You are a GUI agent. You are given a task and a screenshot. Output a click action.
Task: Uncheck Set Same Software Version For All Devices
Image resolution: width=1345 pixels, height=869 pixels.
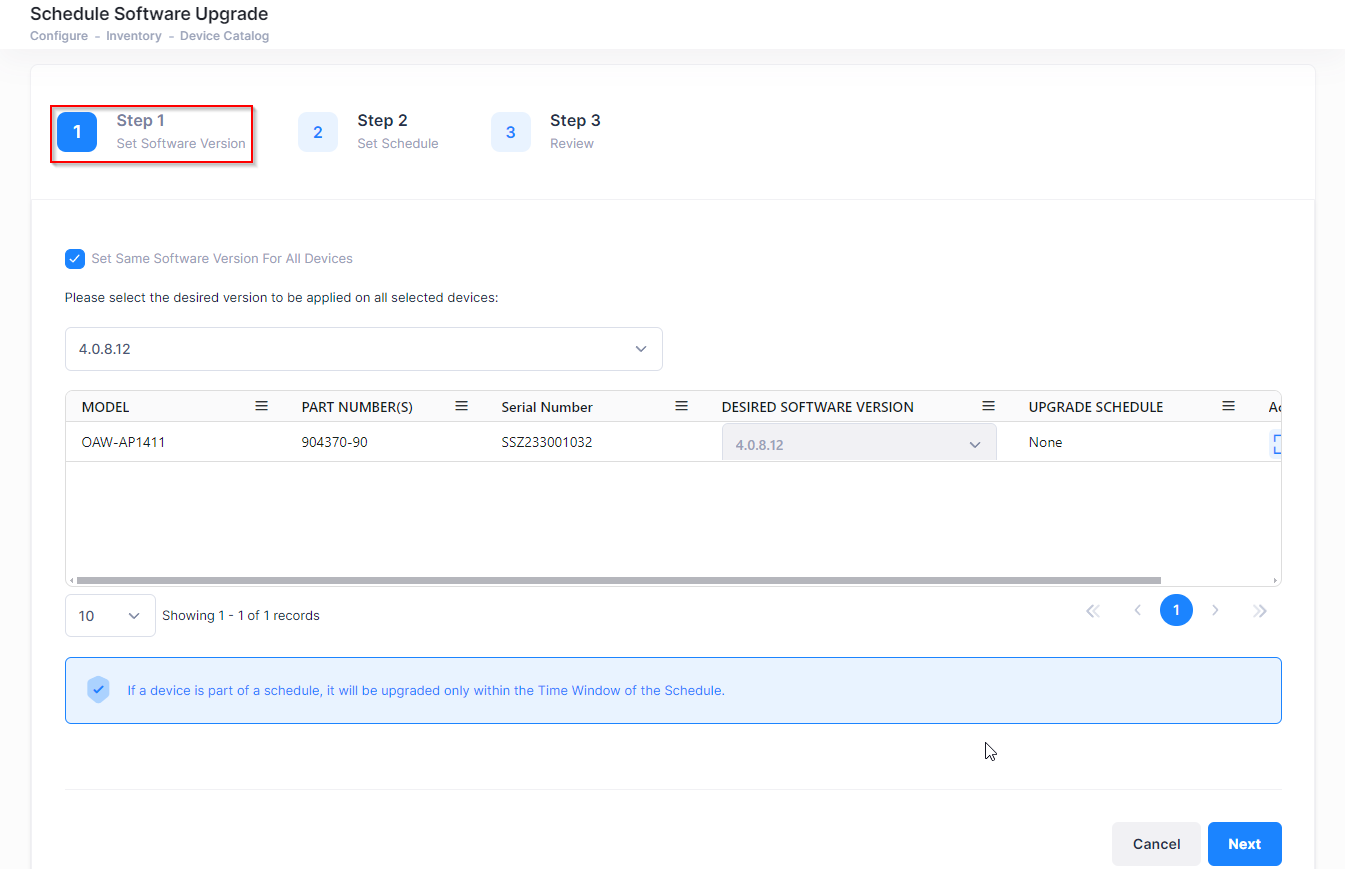coord(75,259)
